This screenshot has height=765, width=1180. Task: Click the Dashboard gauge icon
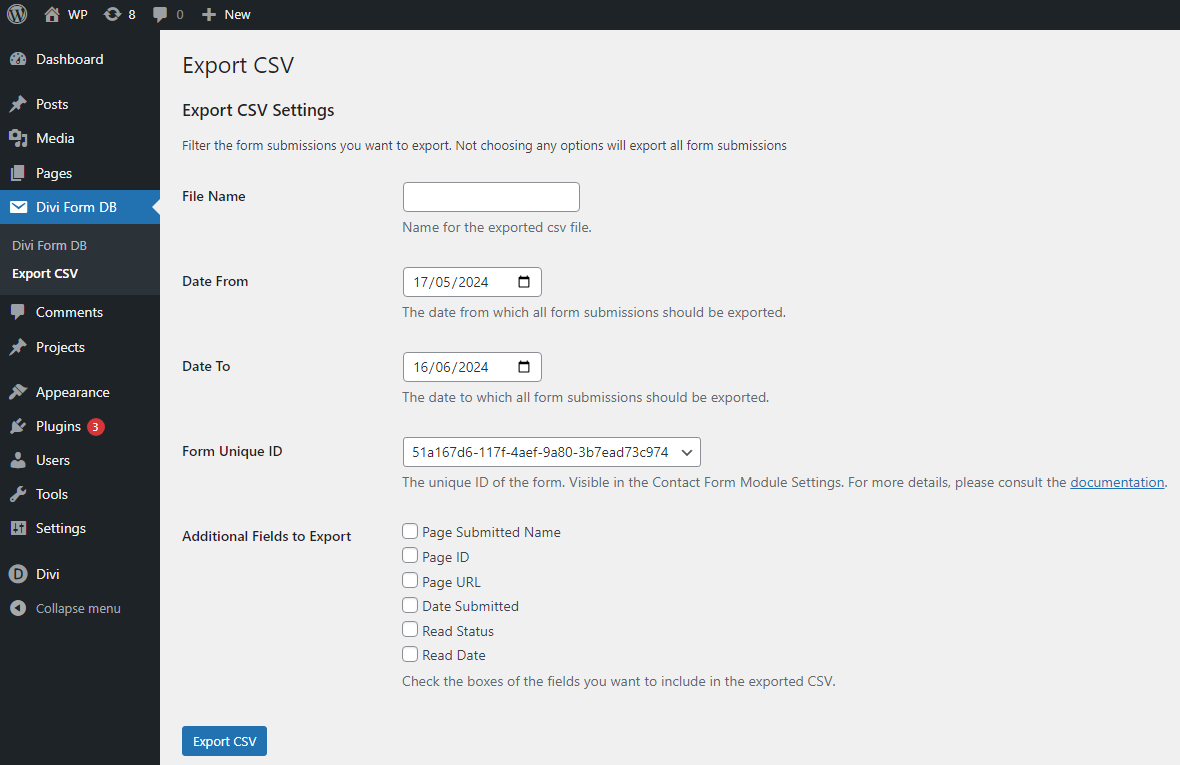18,59
